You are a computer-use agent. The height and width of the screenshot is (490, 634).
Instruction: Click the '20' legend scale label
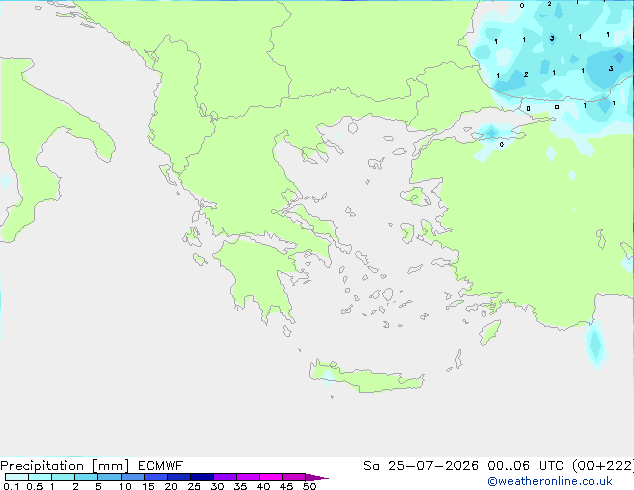tap(171, 486)
